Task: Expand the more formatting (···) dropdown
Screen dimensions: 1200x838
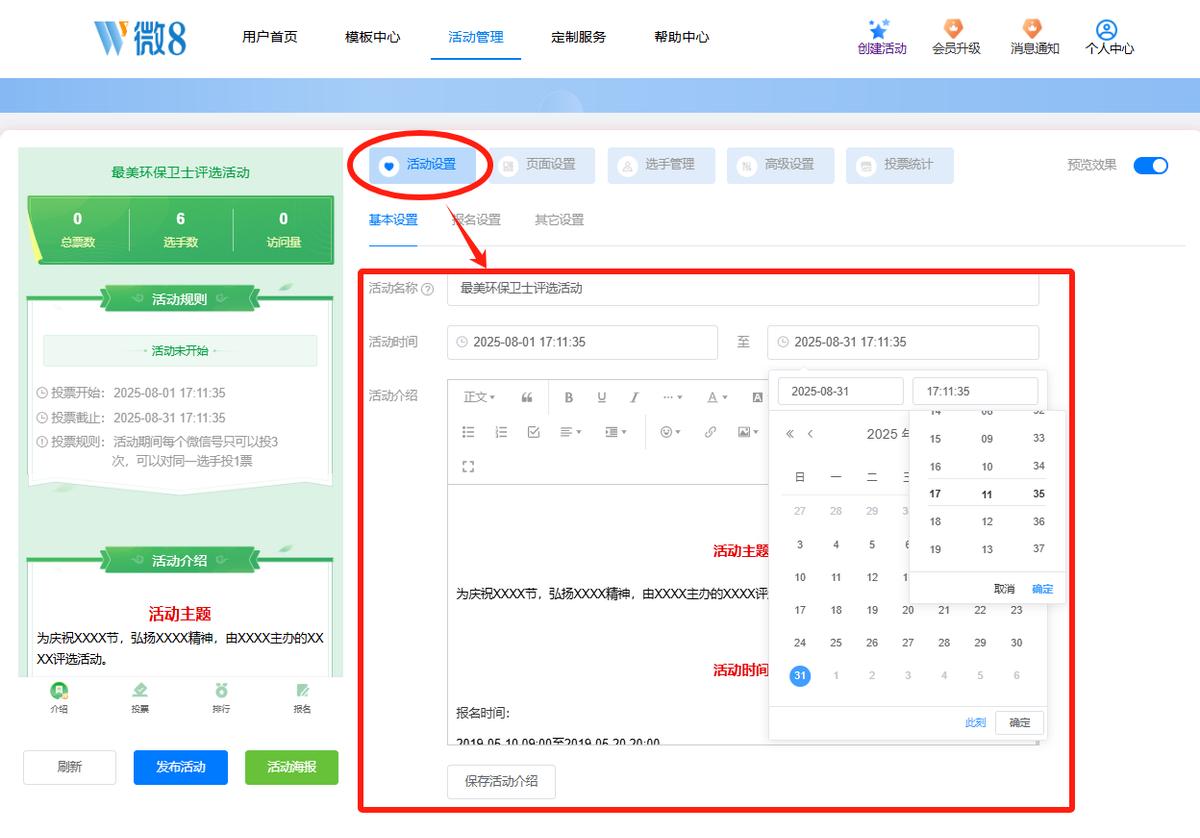Action: coord(674,397)
